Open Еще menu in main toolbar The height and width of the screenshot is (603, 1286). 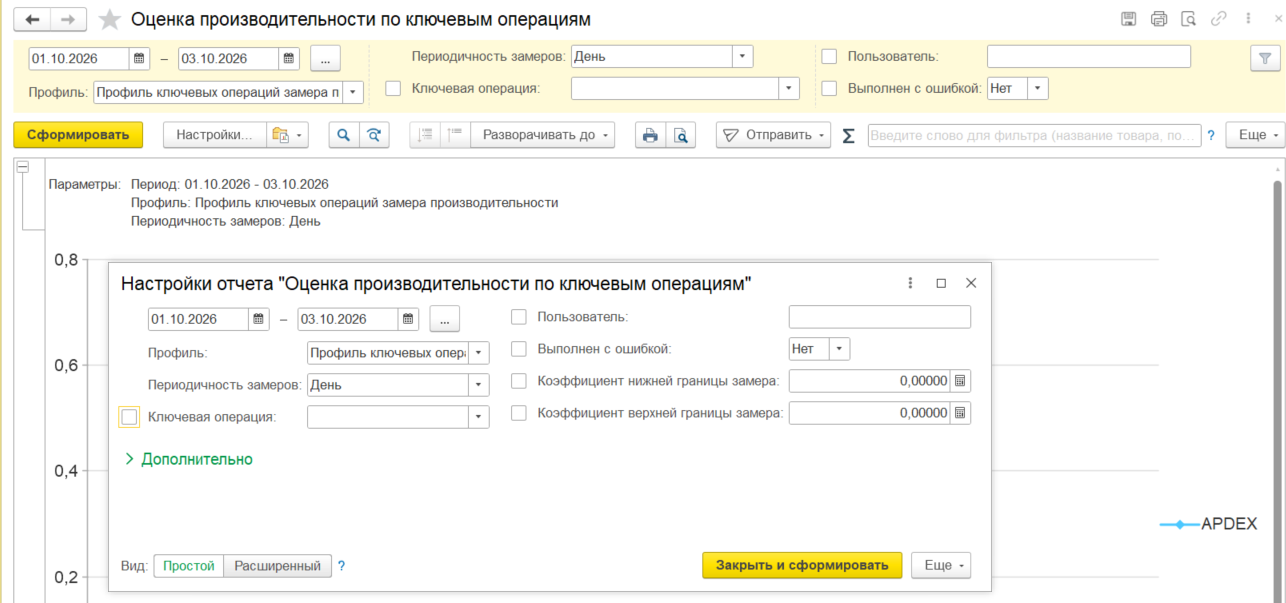(1254, 135)
